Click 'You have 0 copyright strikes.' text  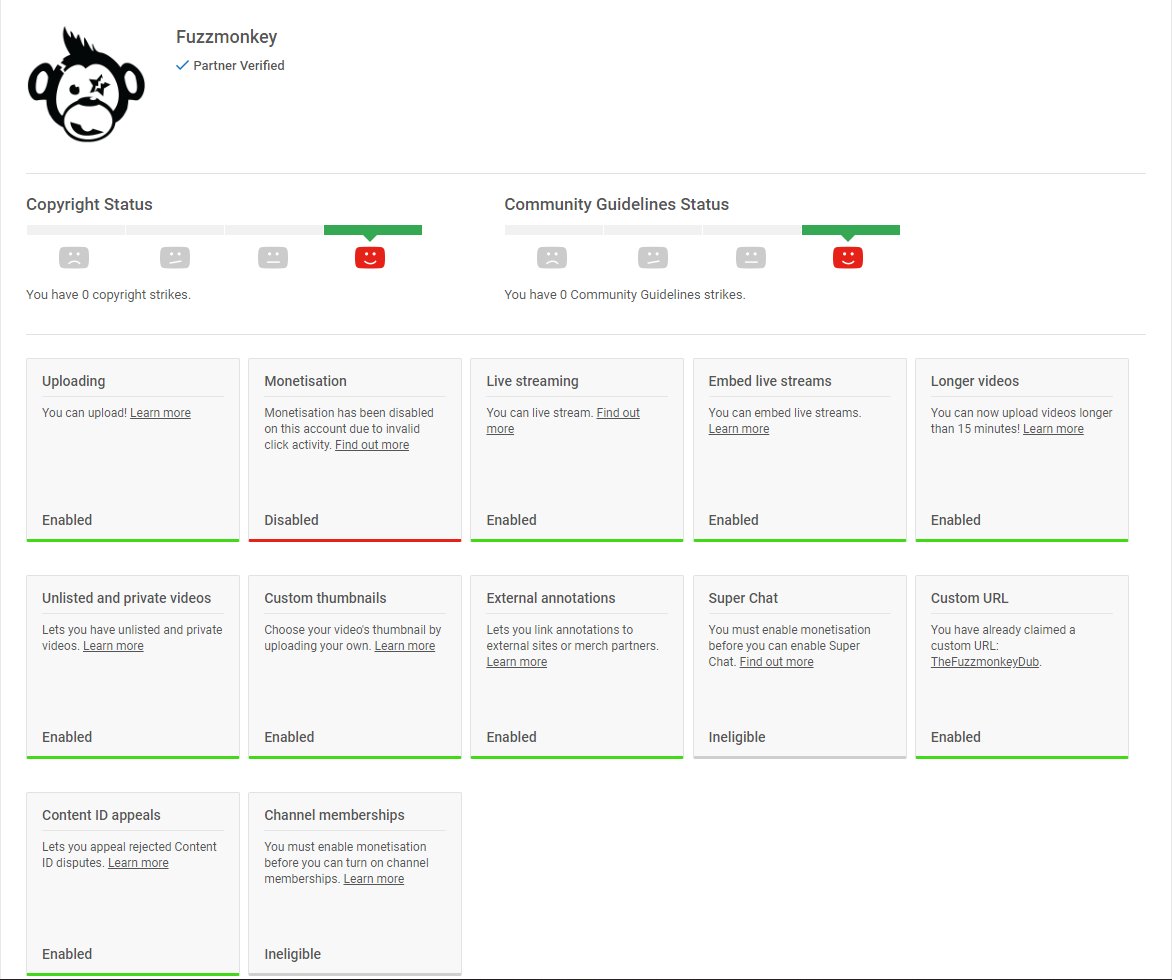click(x=108, y=295)
